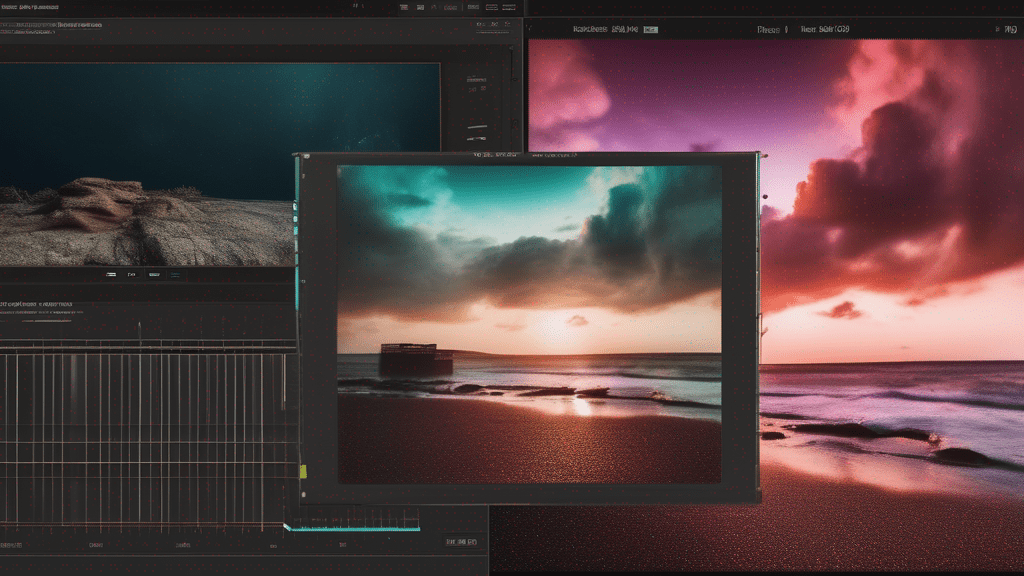The image size is (1024, 576).
Task: Click the boxed value field at the timeline's bottom right
Action: (x=461, y=542)
